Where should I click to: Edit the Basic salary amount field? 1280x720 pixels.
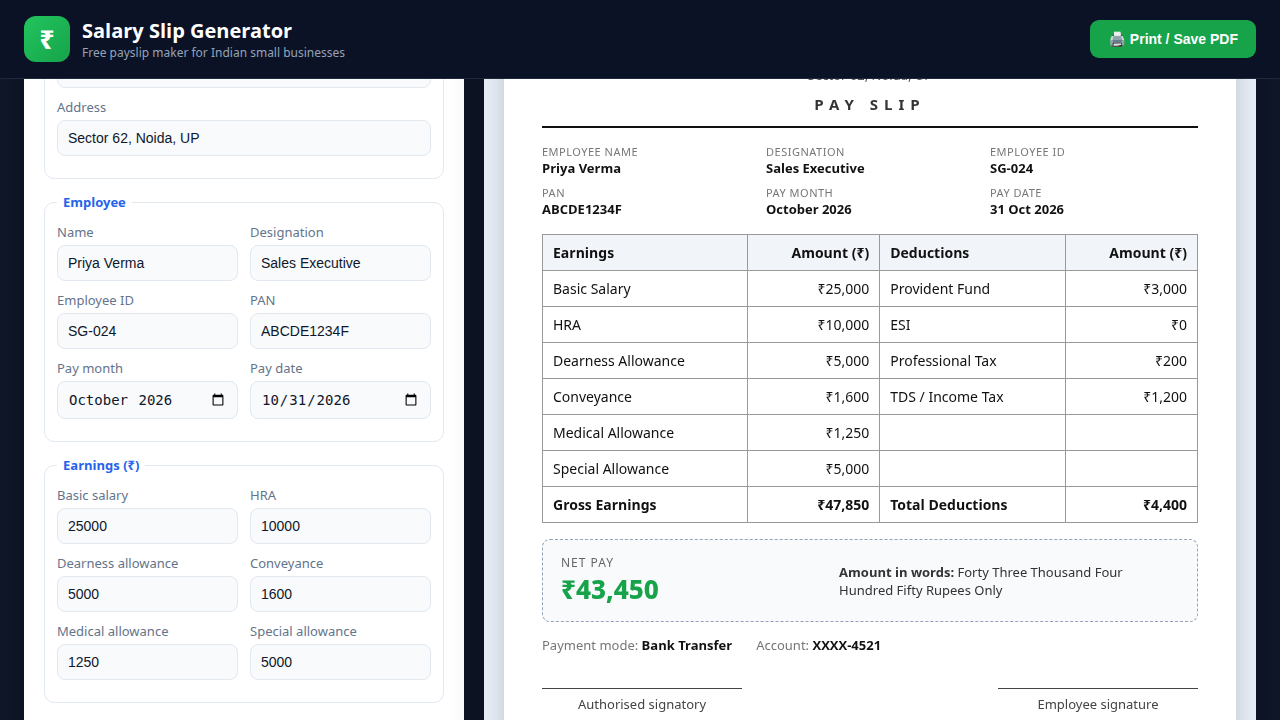(147, 526)
